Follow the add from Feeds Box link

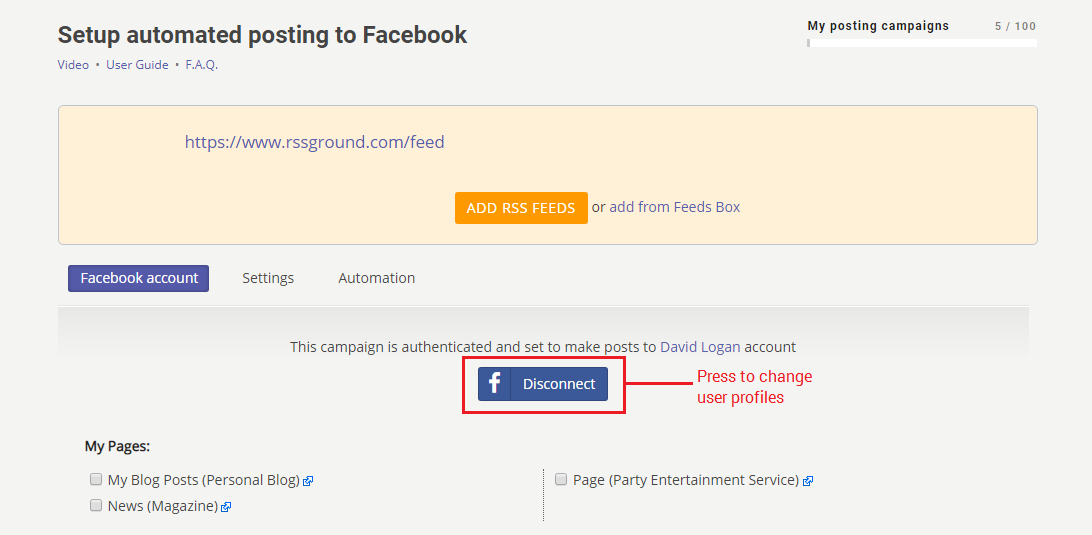[x=675, y=207]
